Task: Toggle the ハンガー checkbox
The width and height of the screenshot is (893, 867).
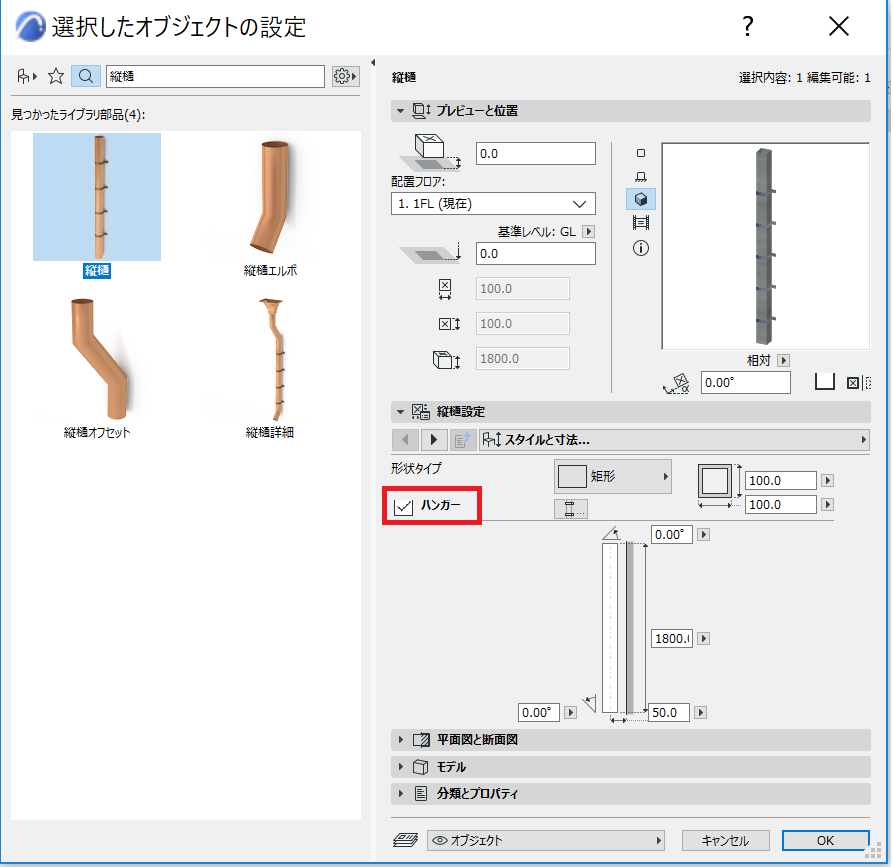Action: coord(403,506)
